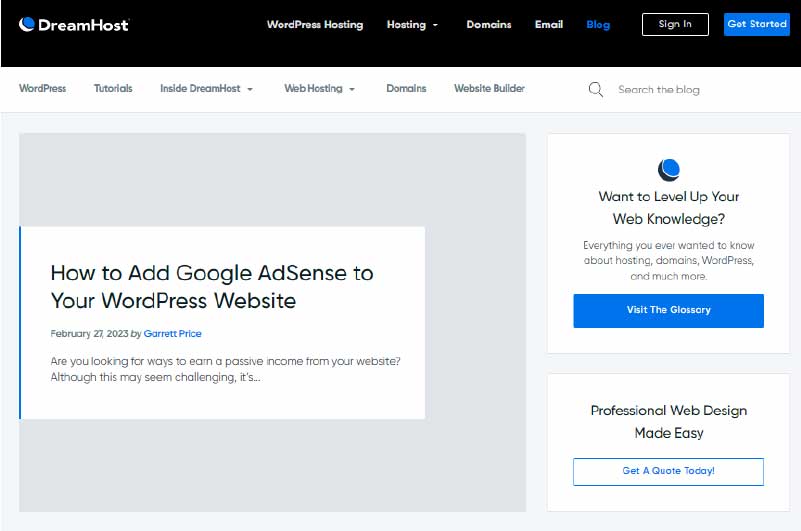Click the Get A Quote Today button
Image resolution: width=801 pixels, height=531 pixels.
pyautogui.click(x=668, y=471)
